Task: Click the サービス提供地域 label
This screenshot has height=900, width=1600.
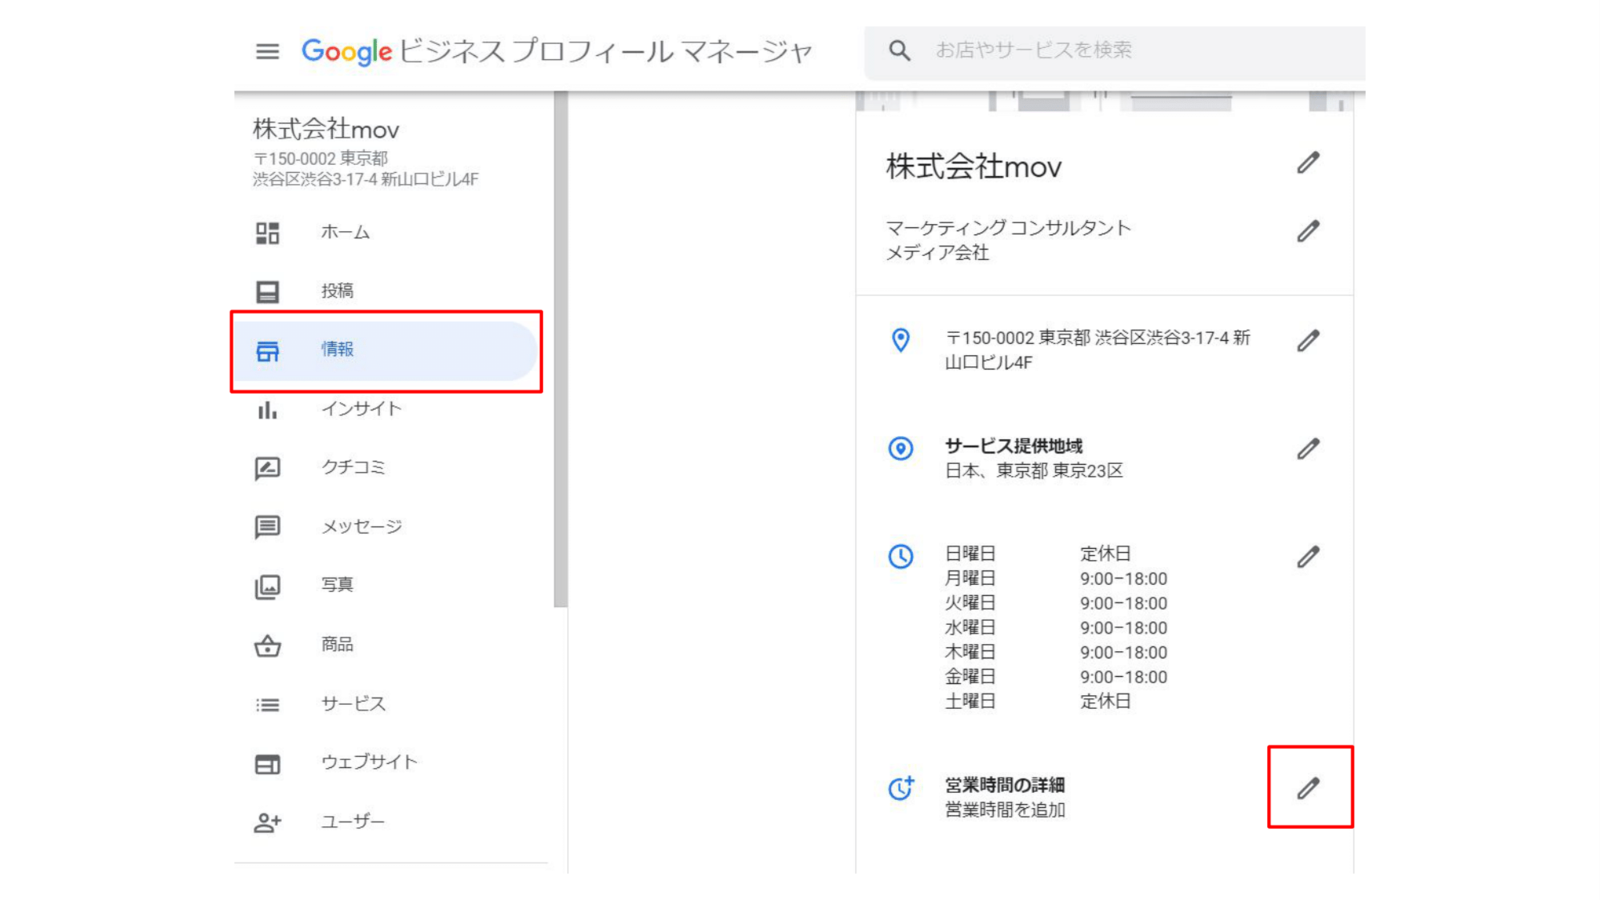Action: (1014, 446)
